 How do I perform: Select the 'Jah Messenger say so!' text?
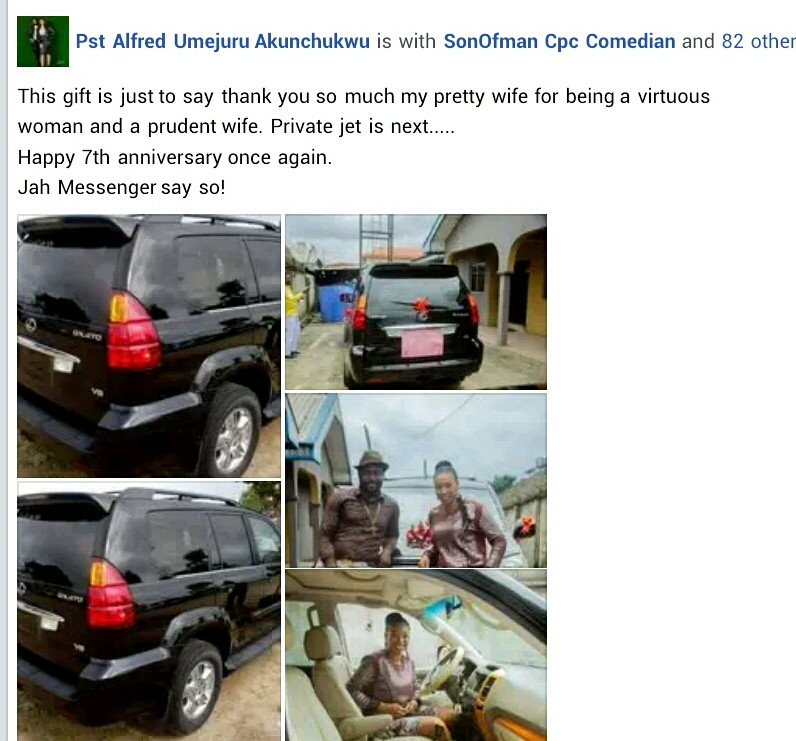coord(121,187)
